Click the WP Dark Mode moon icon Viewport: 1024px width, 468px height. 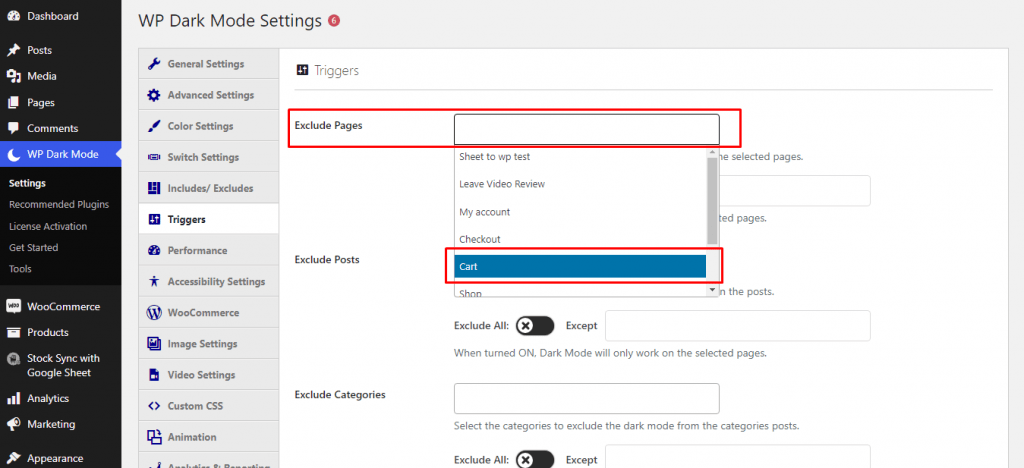pos(14,155)
